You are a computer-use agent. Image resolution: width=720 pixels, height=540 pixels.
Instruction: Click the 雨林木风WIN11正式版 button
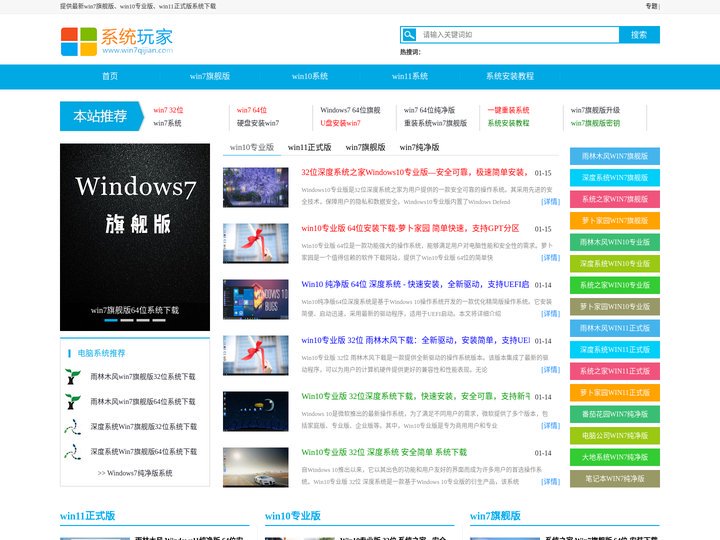(x=615, y=328)
